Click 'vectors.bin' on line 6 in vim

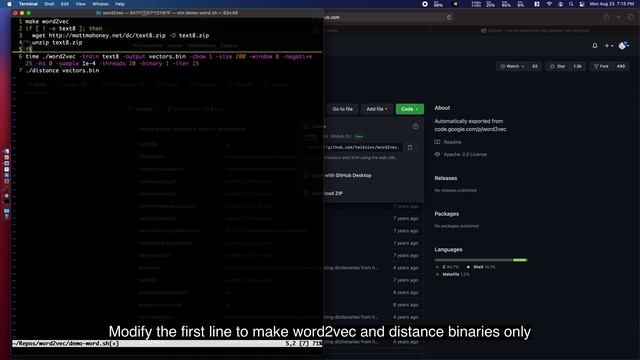[x=167, y=57]
